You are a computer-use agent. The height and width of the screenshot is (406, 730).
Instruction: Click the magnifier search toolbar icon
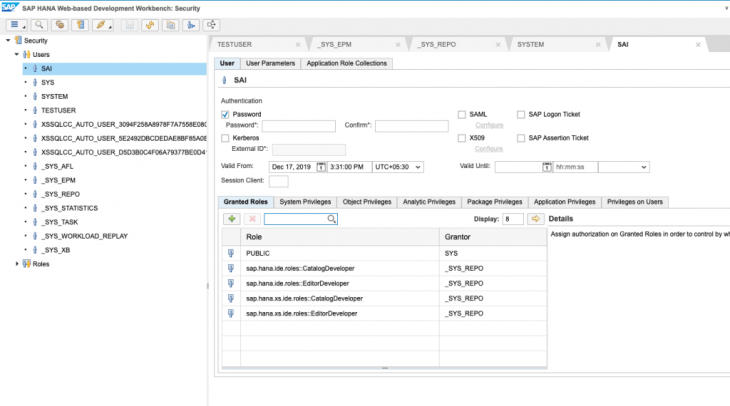point(39,25)
